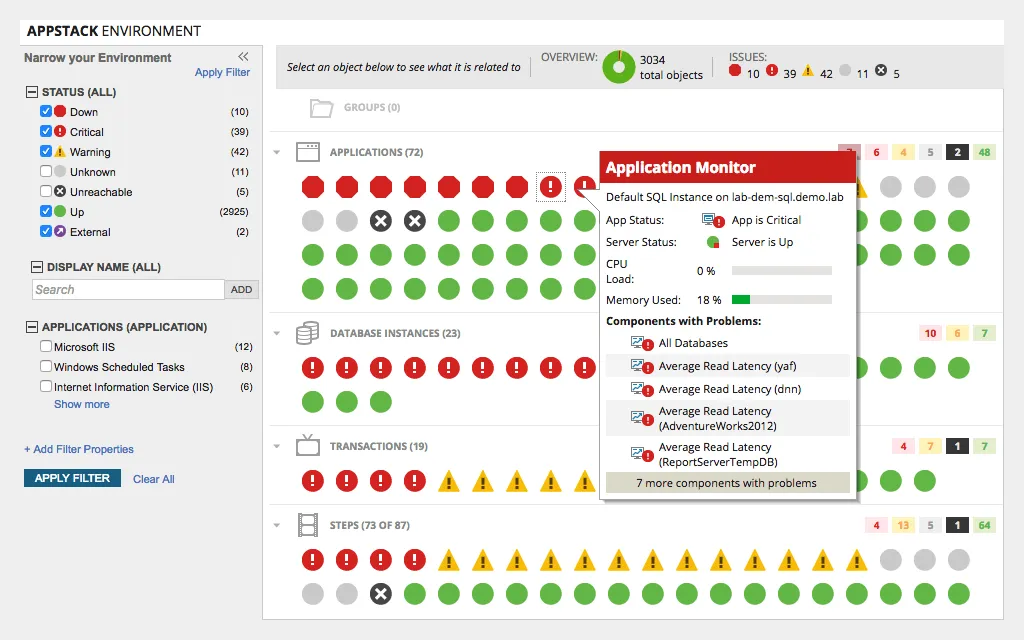Click the Show more link

pos(81,404)
